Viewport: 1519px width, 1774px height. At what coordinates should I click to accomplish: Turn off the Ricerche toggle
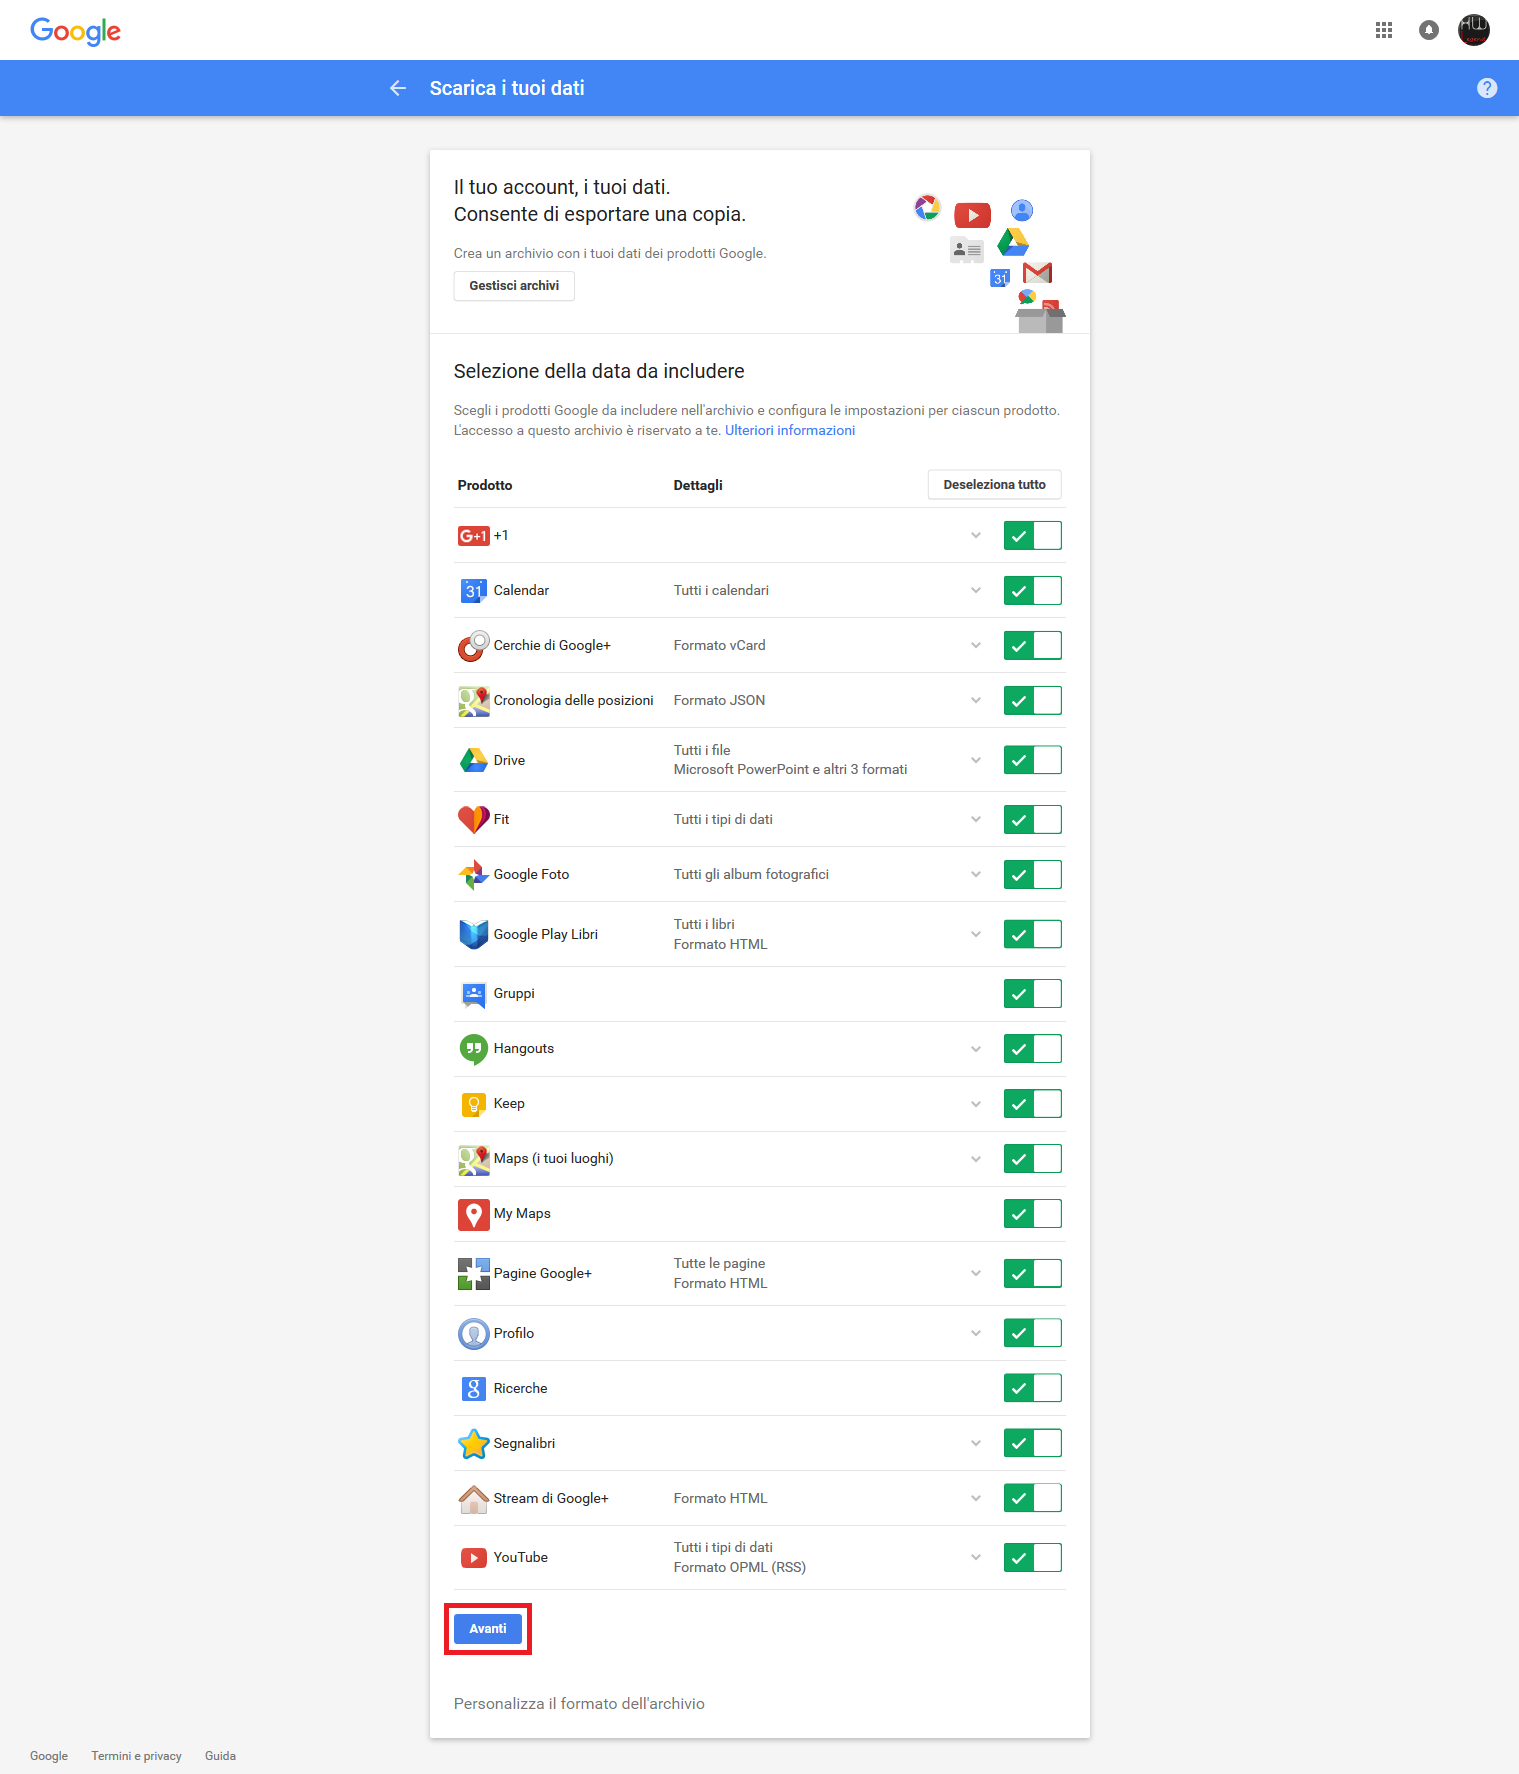point(1033,1388)
